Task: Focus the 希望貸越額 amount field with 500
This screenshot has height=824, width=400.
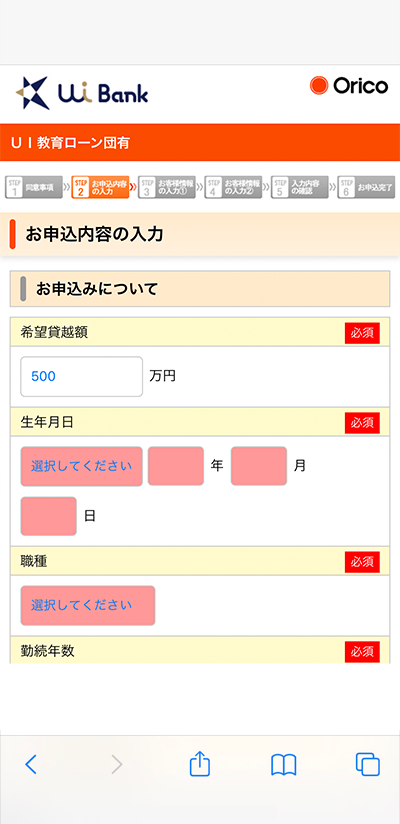Action: click(x=81, y=376)
